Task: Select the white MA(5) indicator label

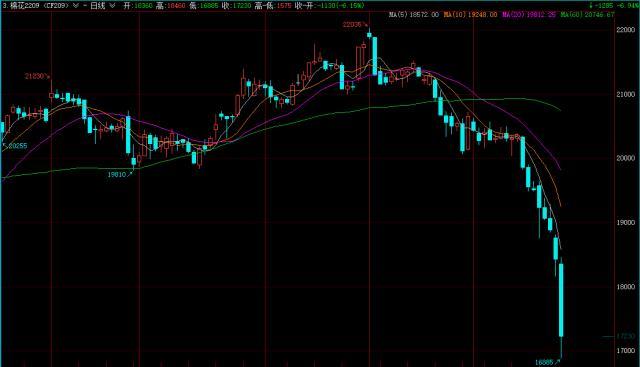Action: pos(414,15)
